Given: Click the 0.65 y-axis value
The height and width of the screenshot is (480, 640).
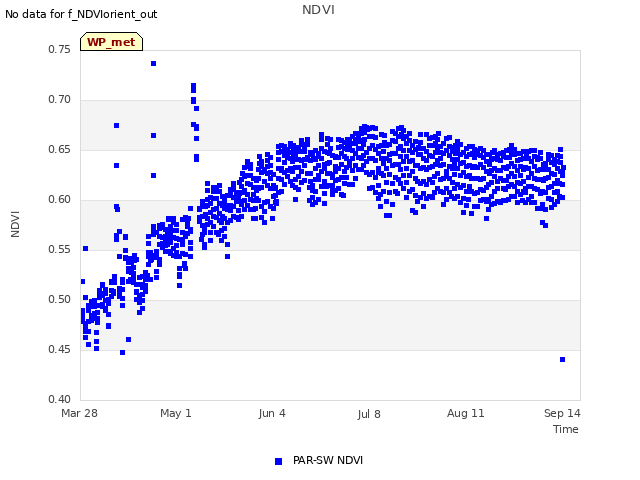Looking at the screenshot, I should click(x=59, y=149).
